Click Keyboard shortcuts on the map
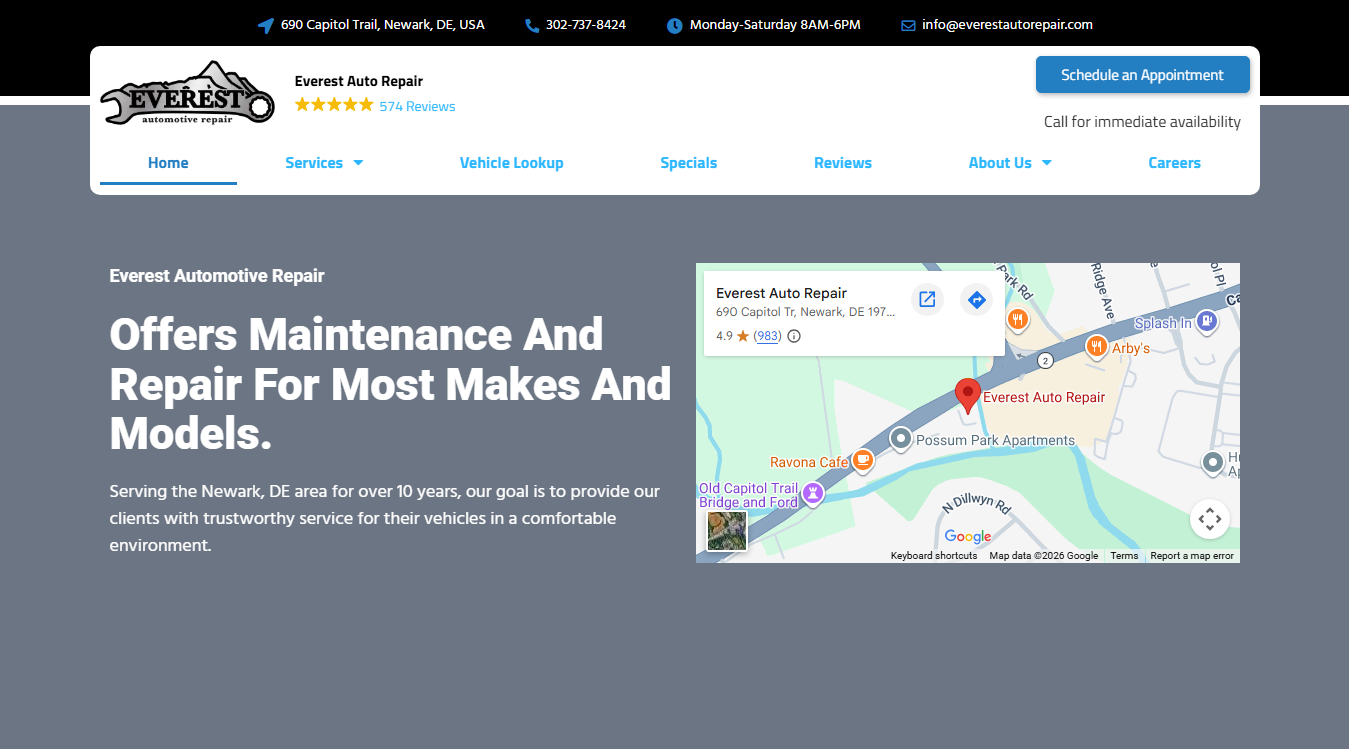The height and width of the screenshot is (749, 1349). coord(934,556)
